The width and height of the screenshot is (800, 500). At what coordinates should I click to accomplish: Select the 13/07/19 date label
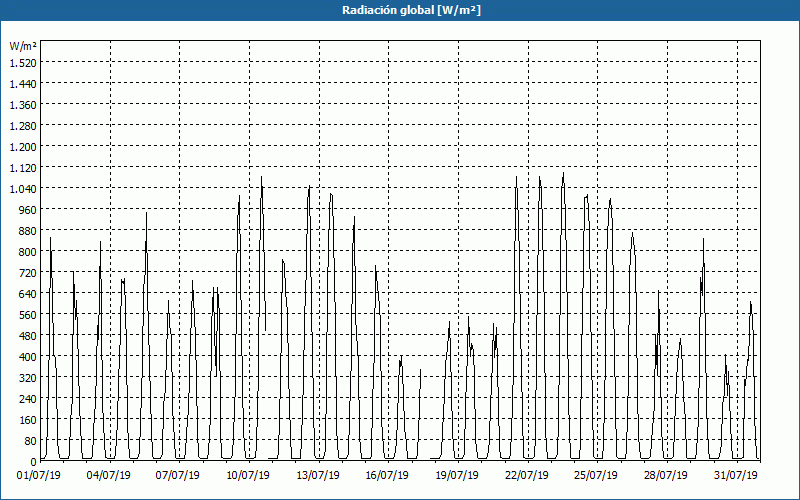[x=318, y=476]
